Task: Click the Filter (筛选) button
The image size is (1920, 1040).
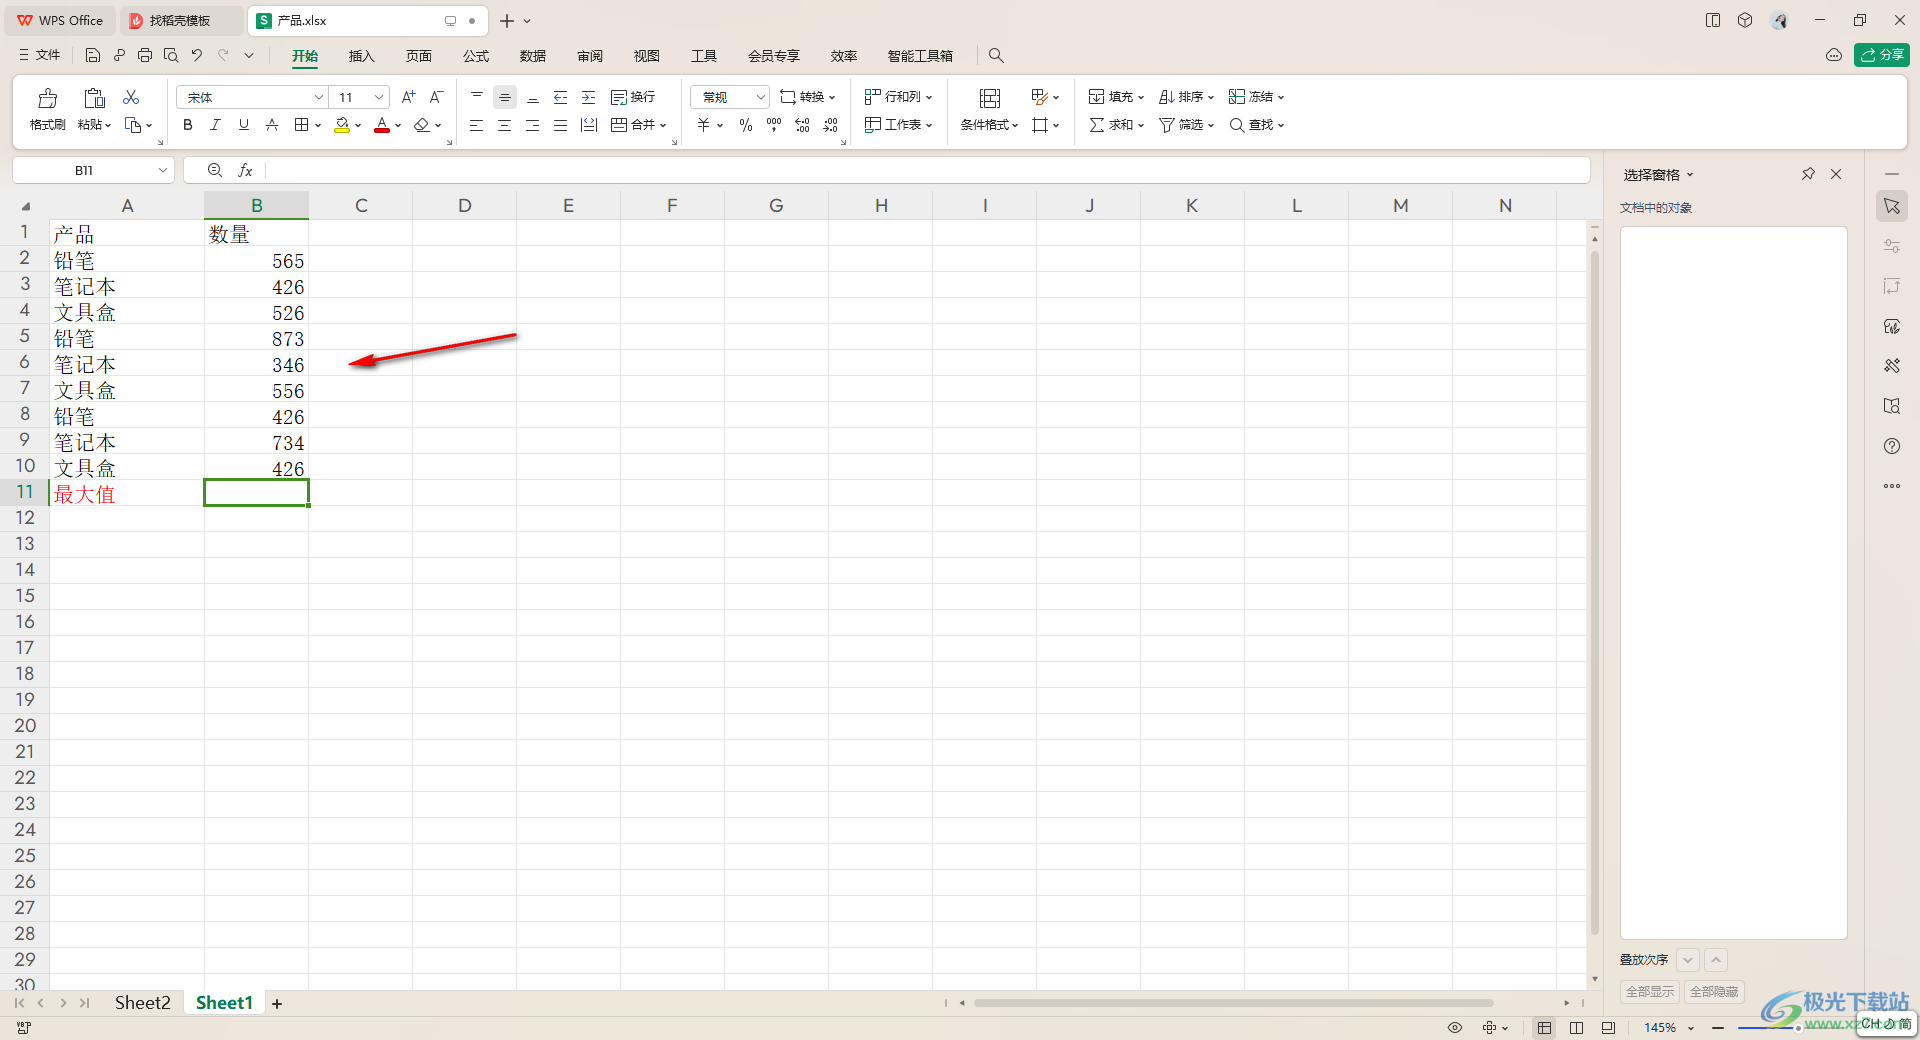Action: pyautogui.click(x=1186, y=125)
